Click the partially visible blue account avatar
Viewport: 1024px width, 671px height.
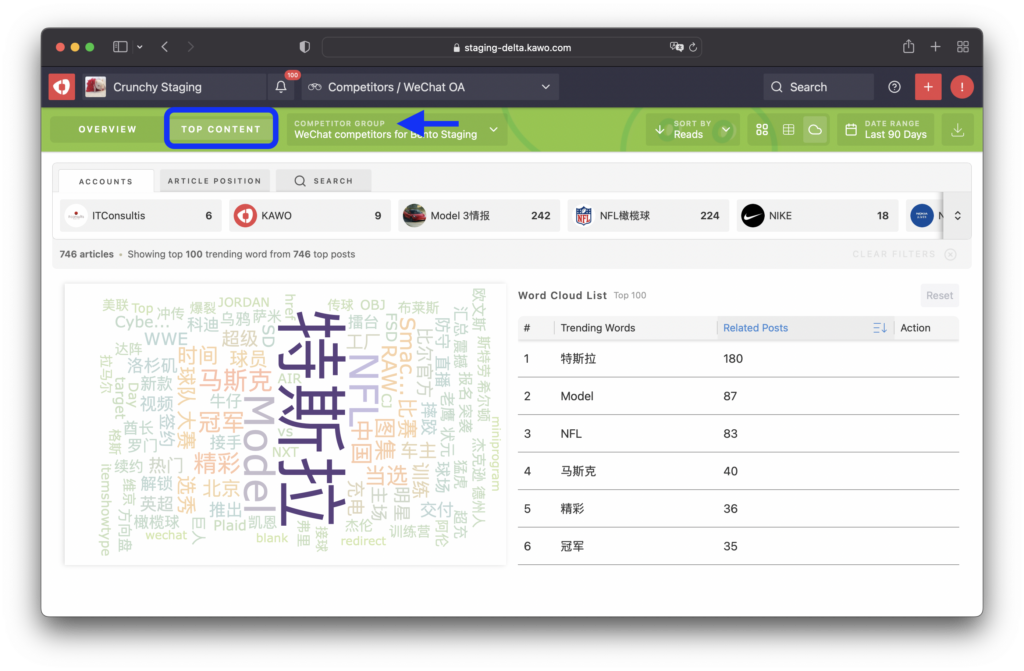pos(921,216)
